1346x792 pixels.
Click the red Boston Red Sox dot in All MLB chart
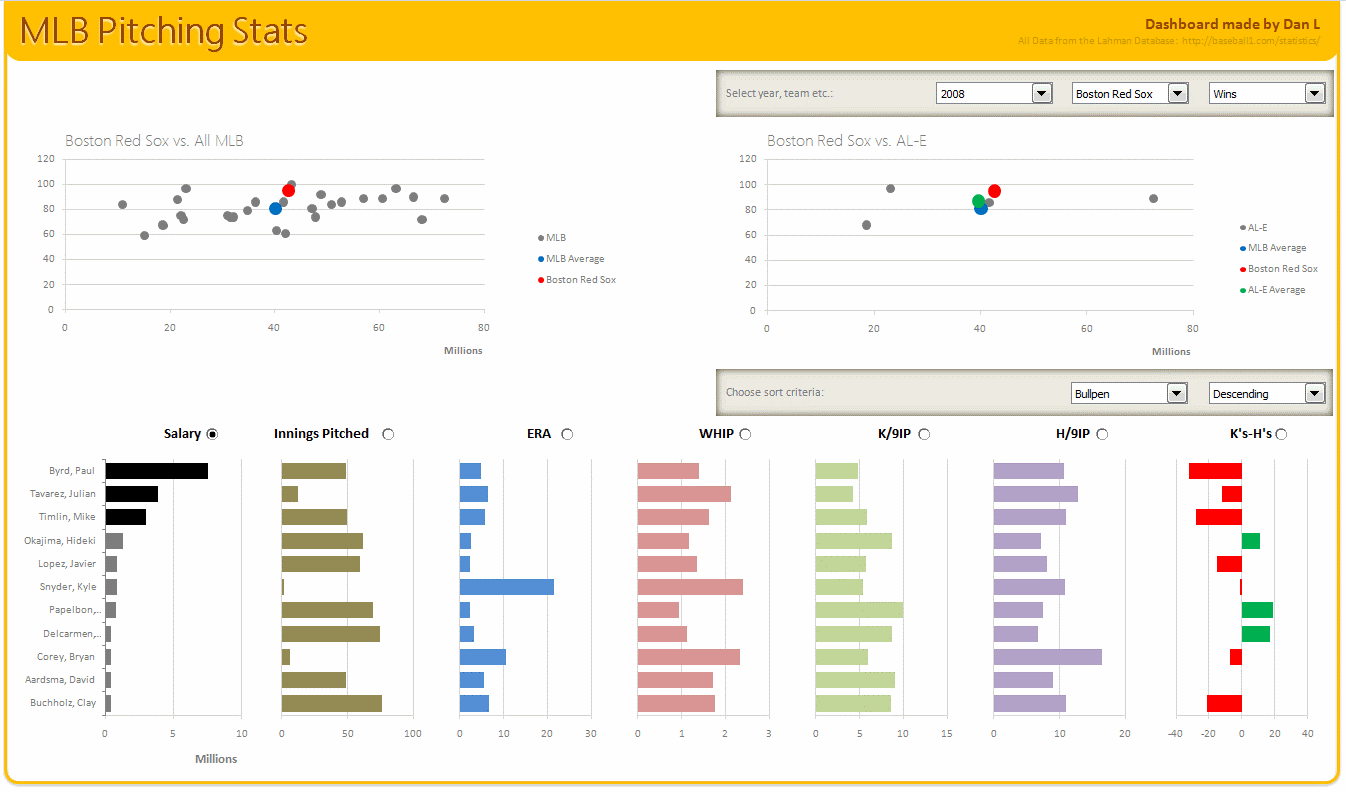[x=288, y=190]
